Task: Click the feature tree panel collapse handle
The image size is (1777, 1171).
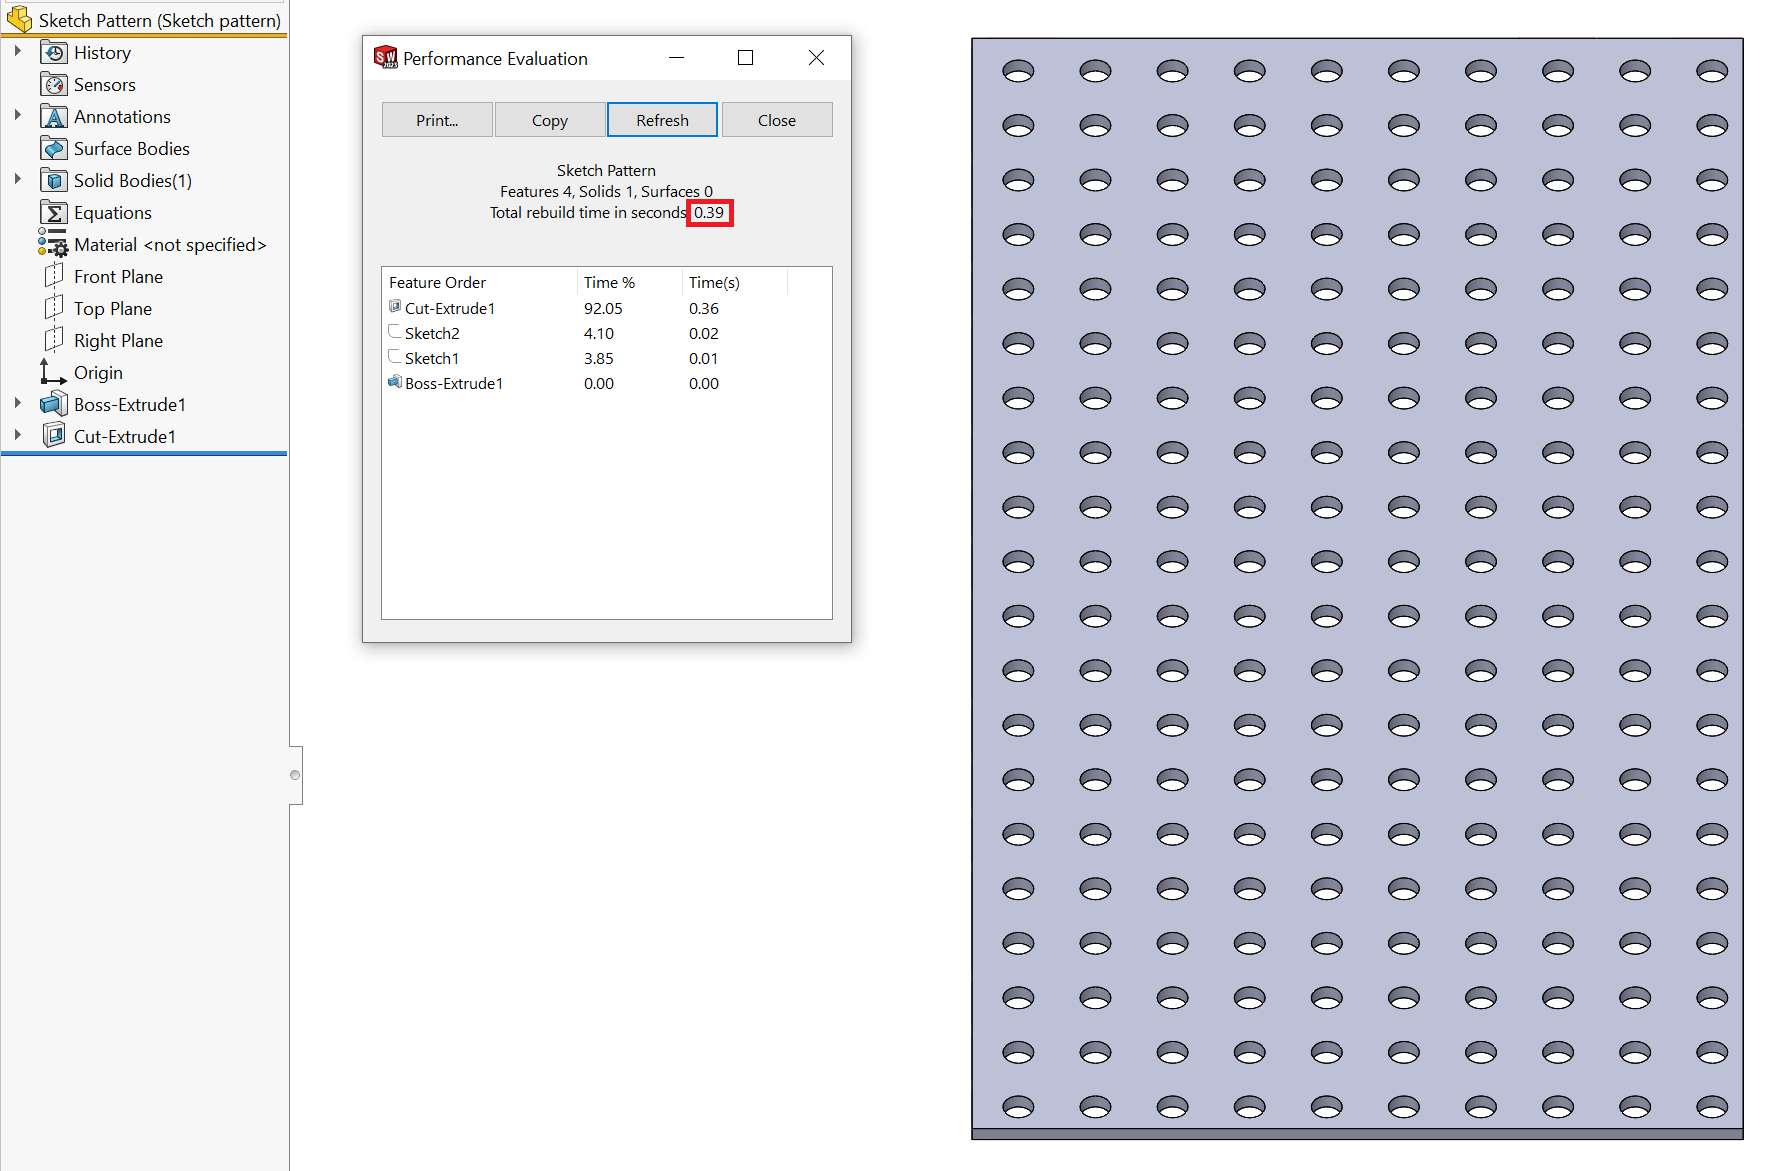Action: [x=295, y=775]
